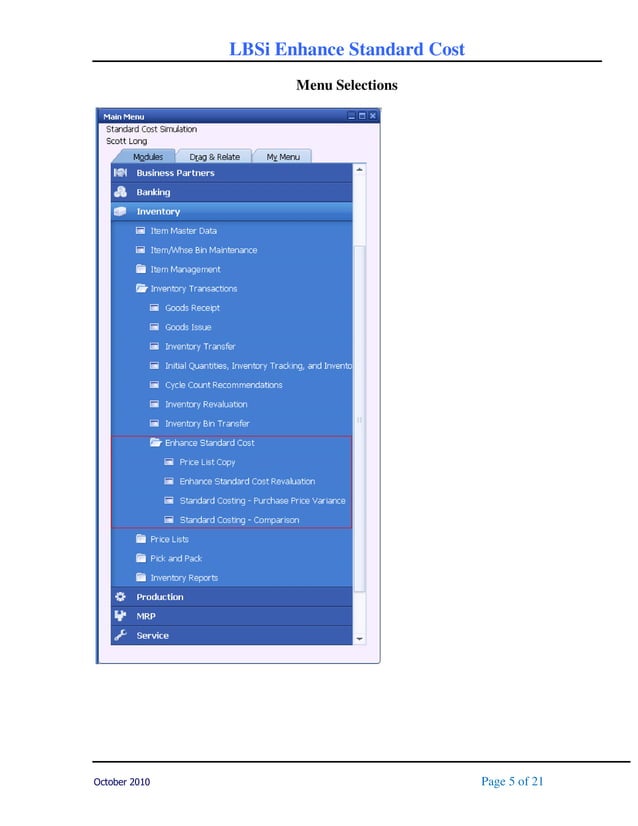The image size is (638, 826).
Task: Click the Inventory module box icon
Action: [x=120, y=211]
